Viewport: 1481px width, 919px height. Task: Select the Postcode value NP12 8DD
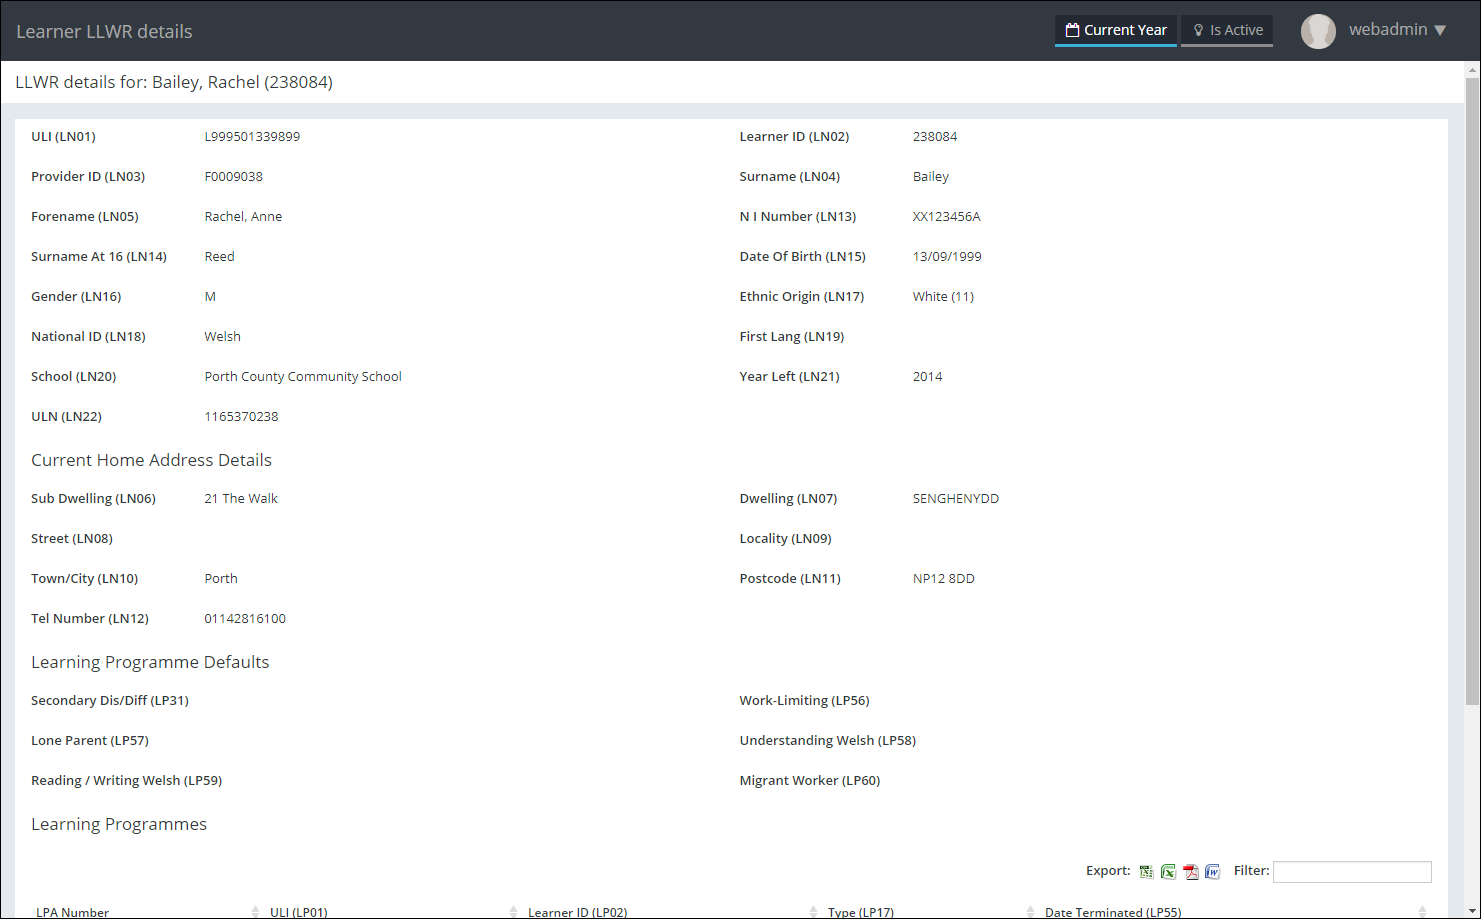pos(944,579)
